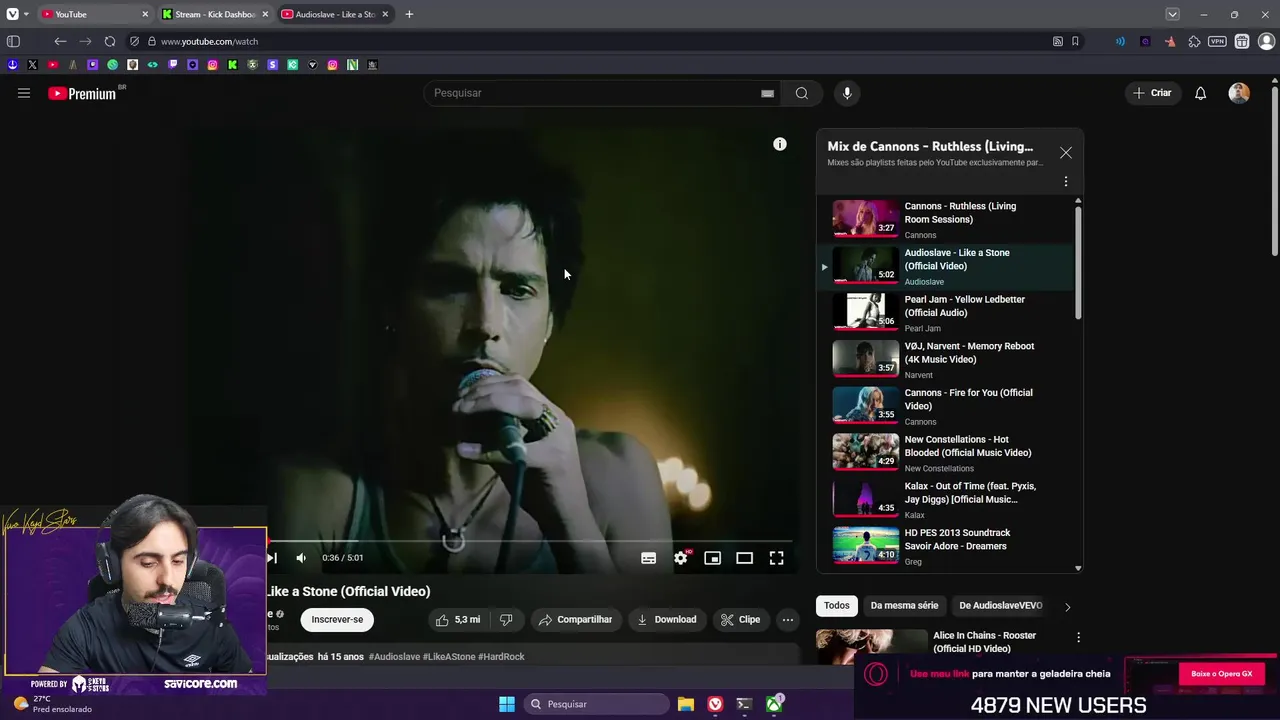This screenshot has width=1280, height=720.
Task: Click the #Audioslave hashtag
Action: [x=394, y=657]
